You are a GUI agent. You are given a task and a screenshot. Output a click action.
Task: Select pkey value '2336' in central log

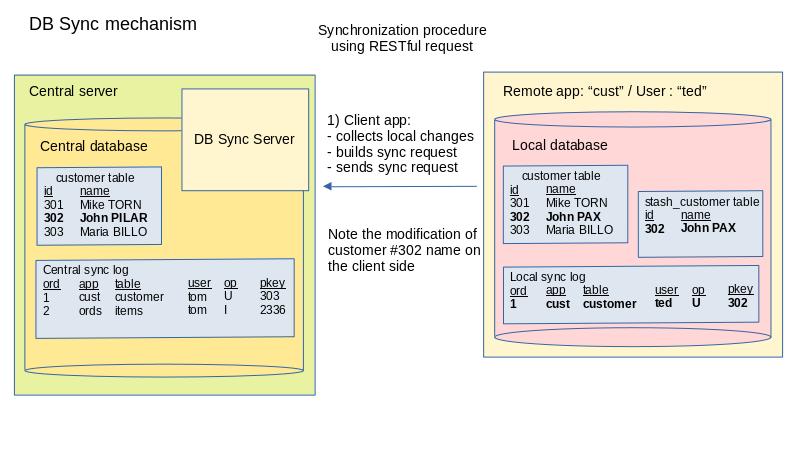click(x=272, y=310)
